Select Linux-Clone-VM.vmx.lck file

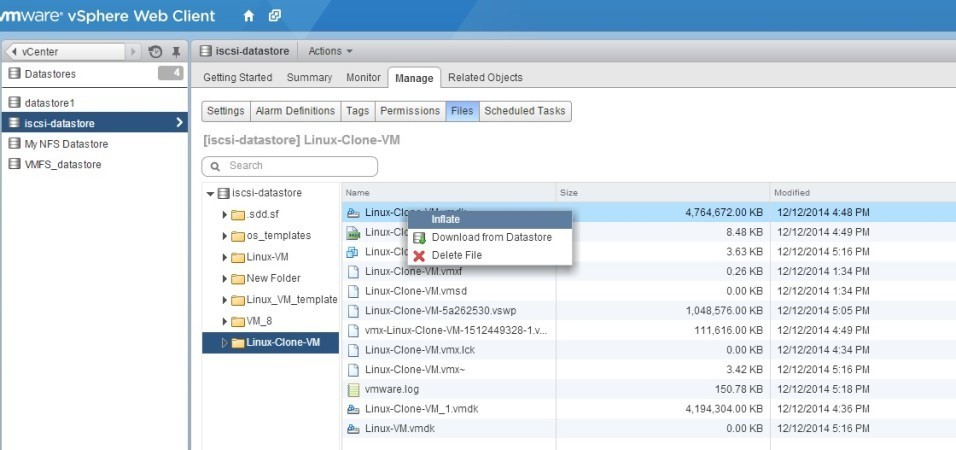coord(419,350)
